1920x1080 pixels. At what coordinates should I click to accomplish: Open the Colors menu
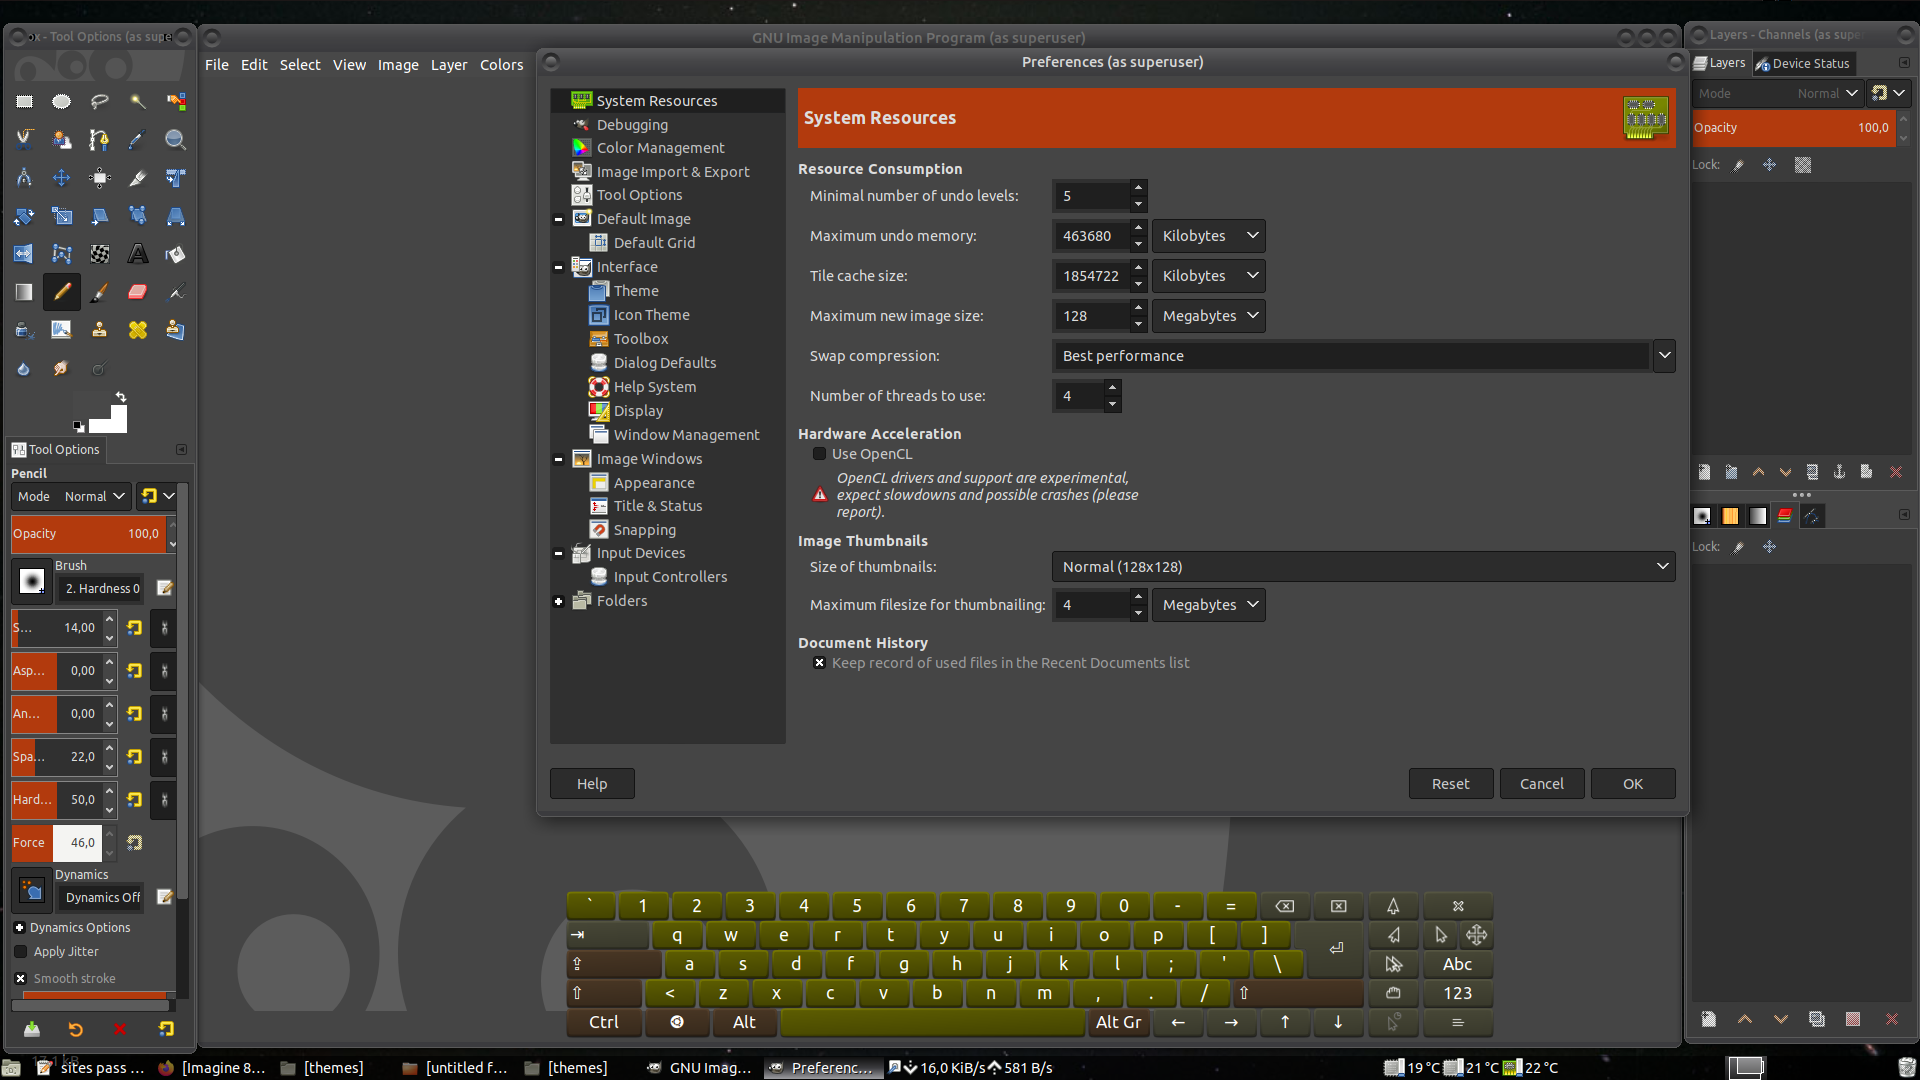tap(501, 65)
